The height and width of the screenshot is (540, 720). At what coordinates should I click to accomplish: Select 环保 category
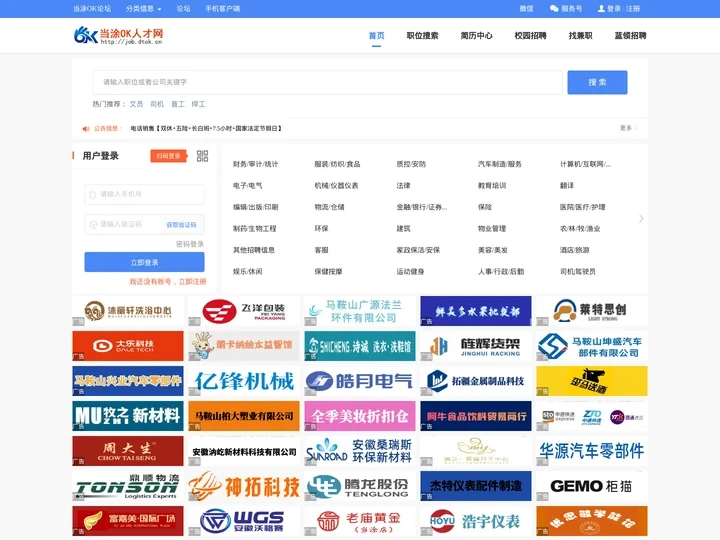tap(321, 229)
